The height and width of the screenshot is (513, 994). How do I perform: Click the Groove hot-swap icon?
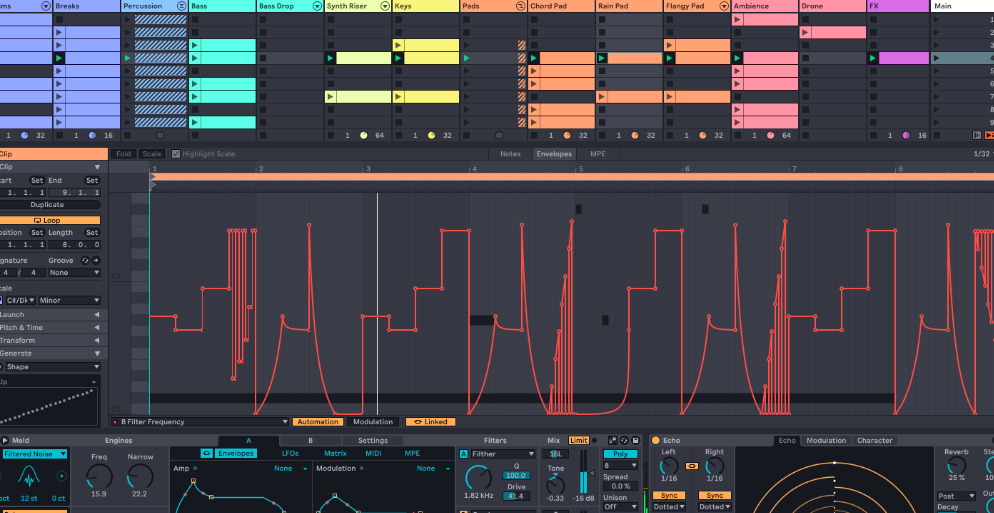coord(84,260)
